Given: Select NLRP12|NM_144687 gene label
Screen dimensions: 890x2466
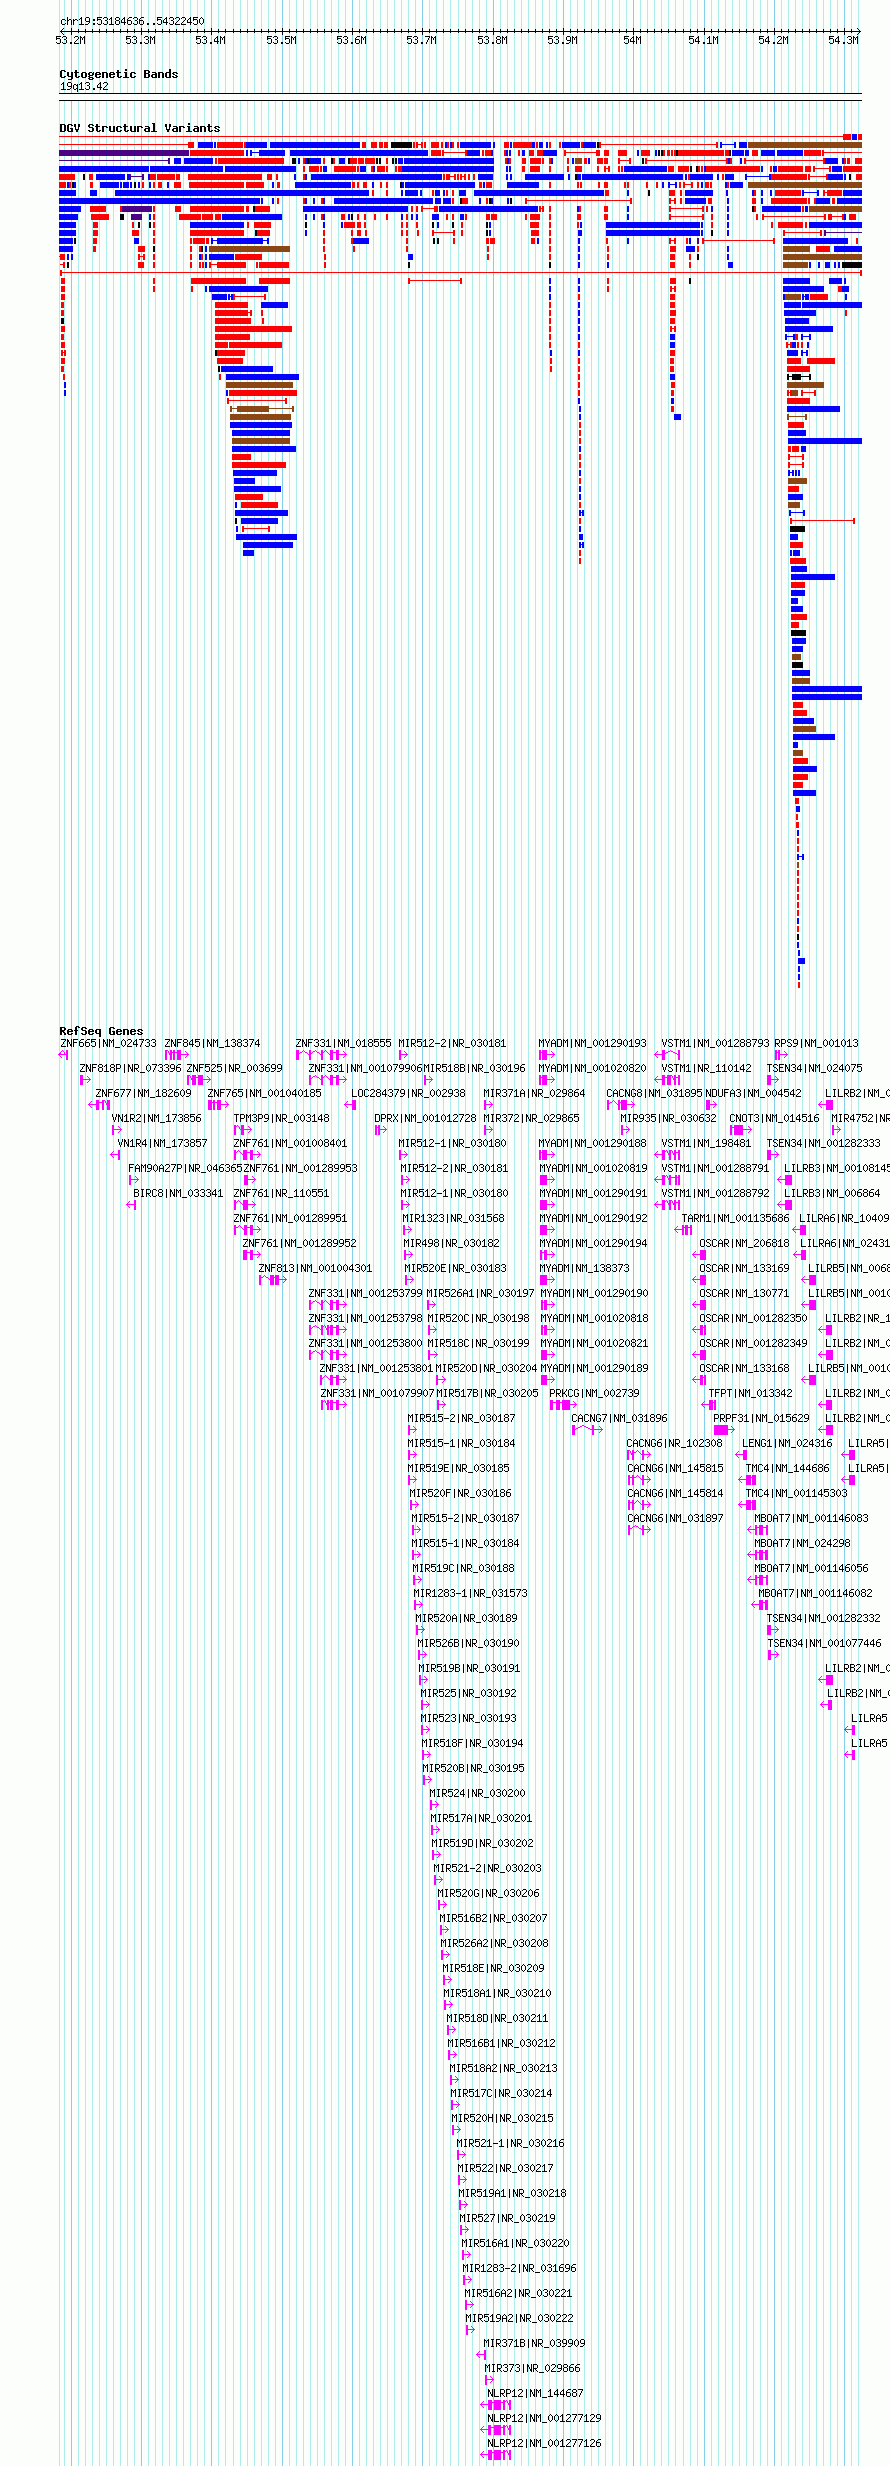Looking at the screenshot, I should (x=535, y=2393).
